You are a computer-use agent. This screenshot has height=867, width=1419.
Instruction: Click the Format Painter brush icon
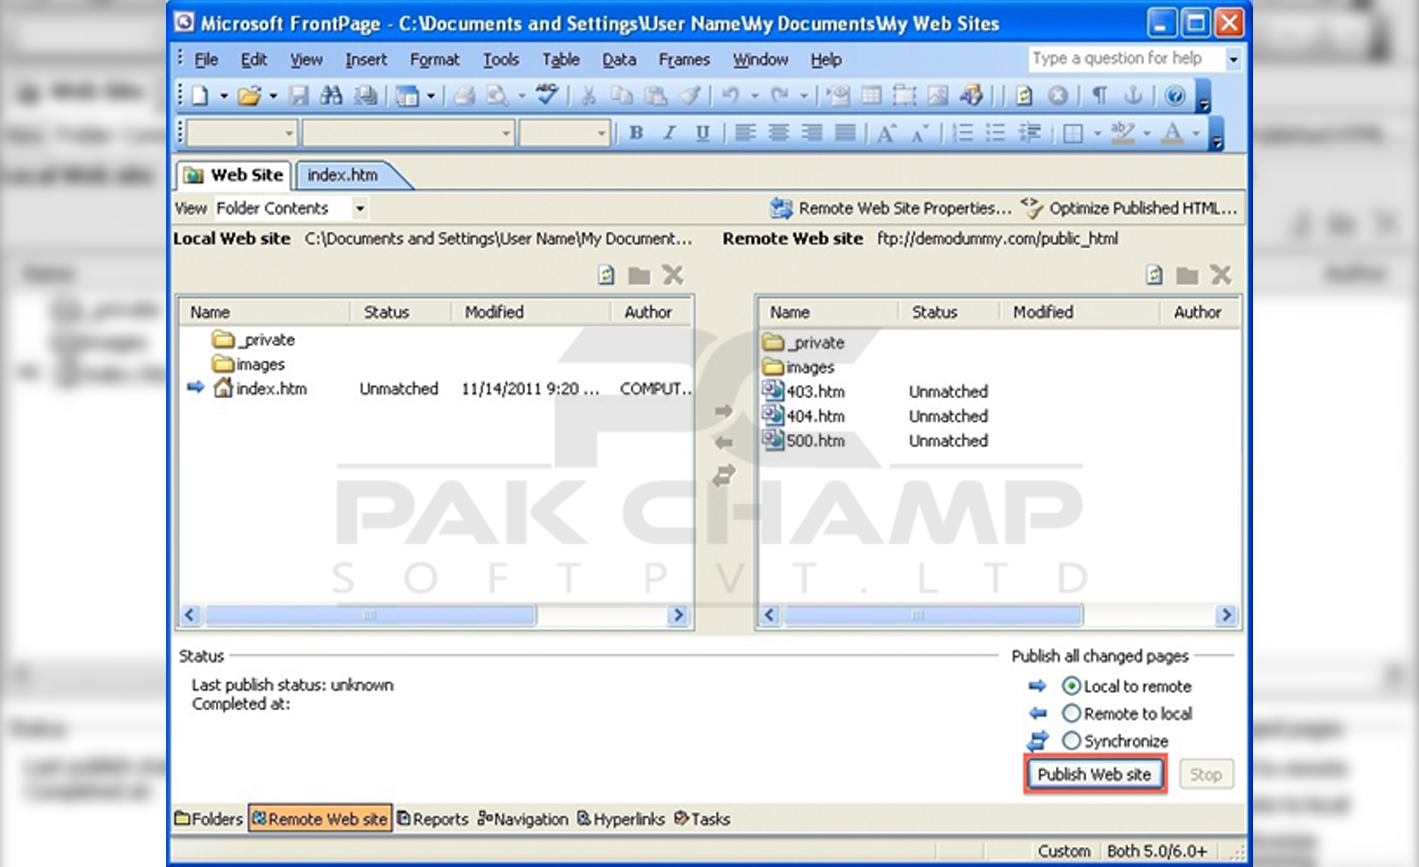[x=690, y=96]
